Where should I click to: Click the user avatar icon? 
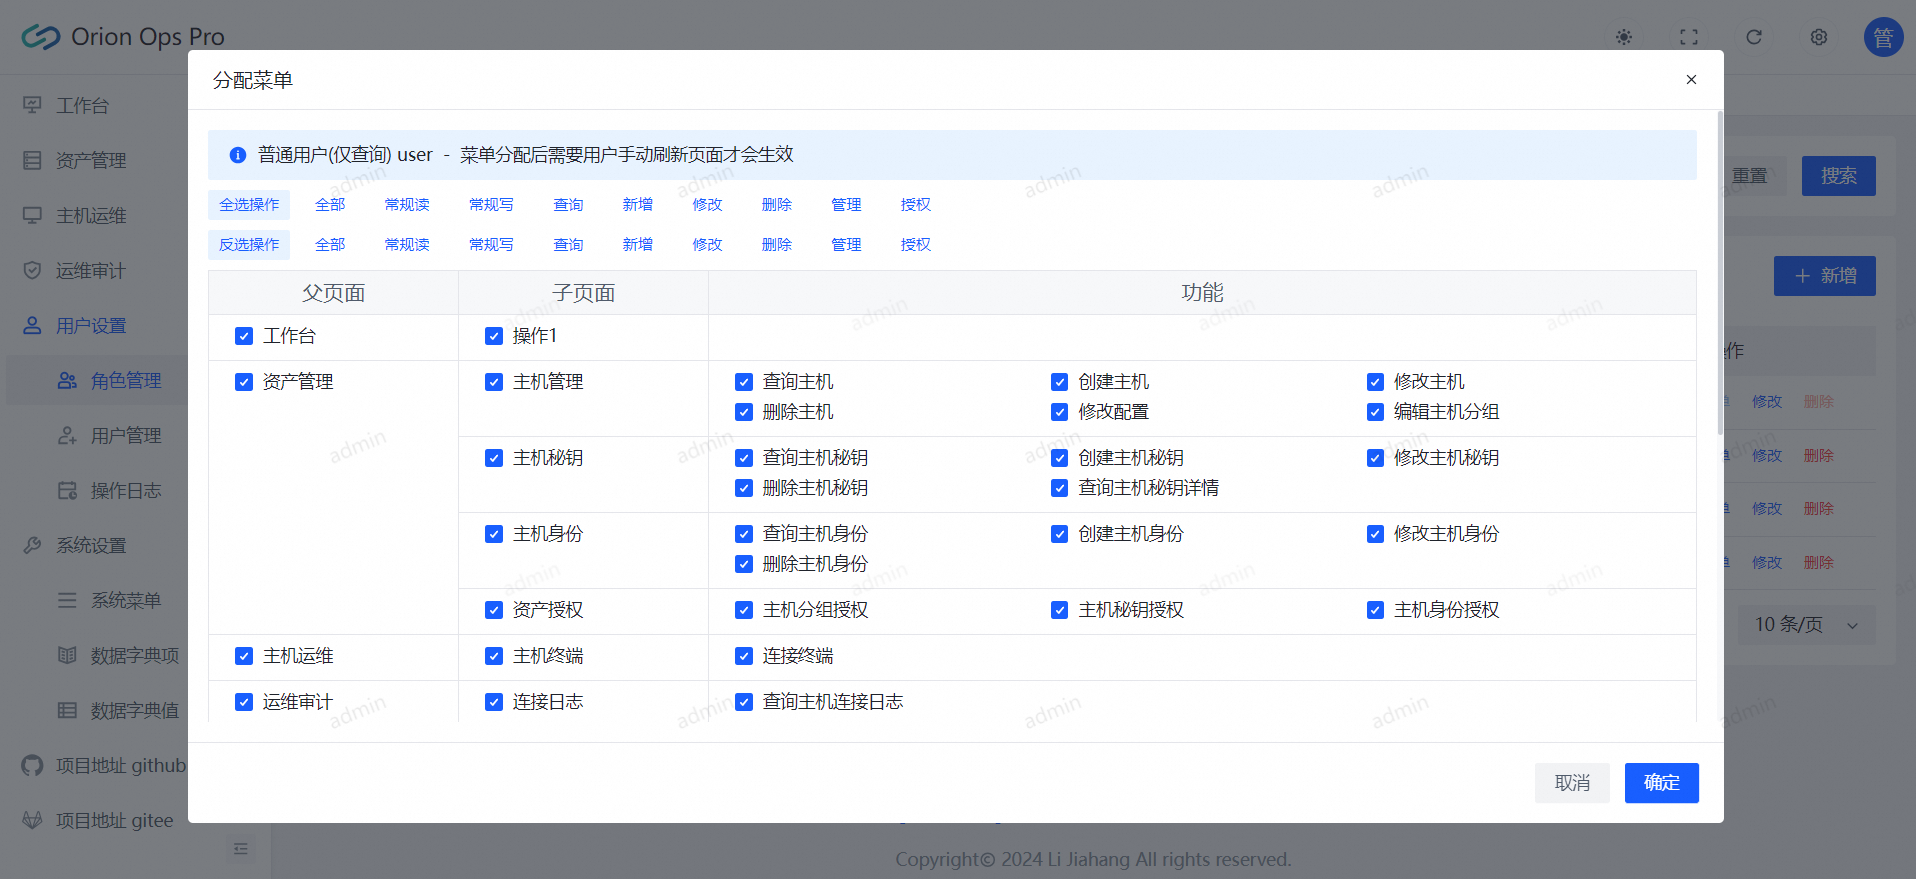[1882, 37]
